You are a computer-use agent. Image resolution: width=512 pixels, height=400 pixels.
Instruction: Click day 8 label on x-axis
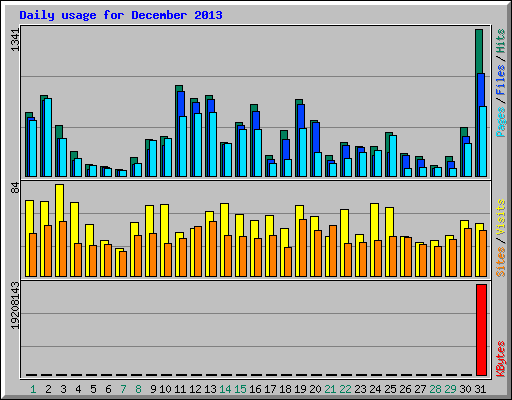[138, 389]
